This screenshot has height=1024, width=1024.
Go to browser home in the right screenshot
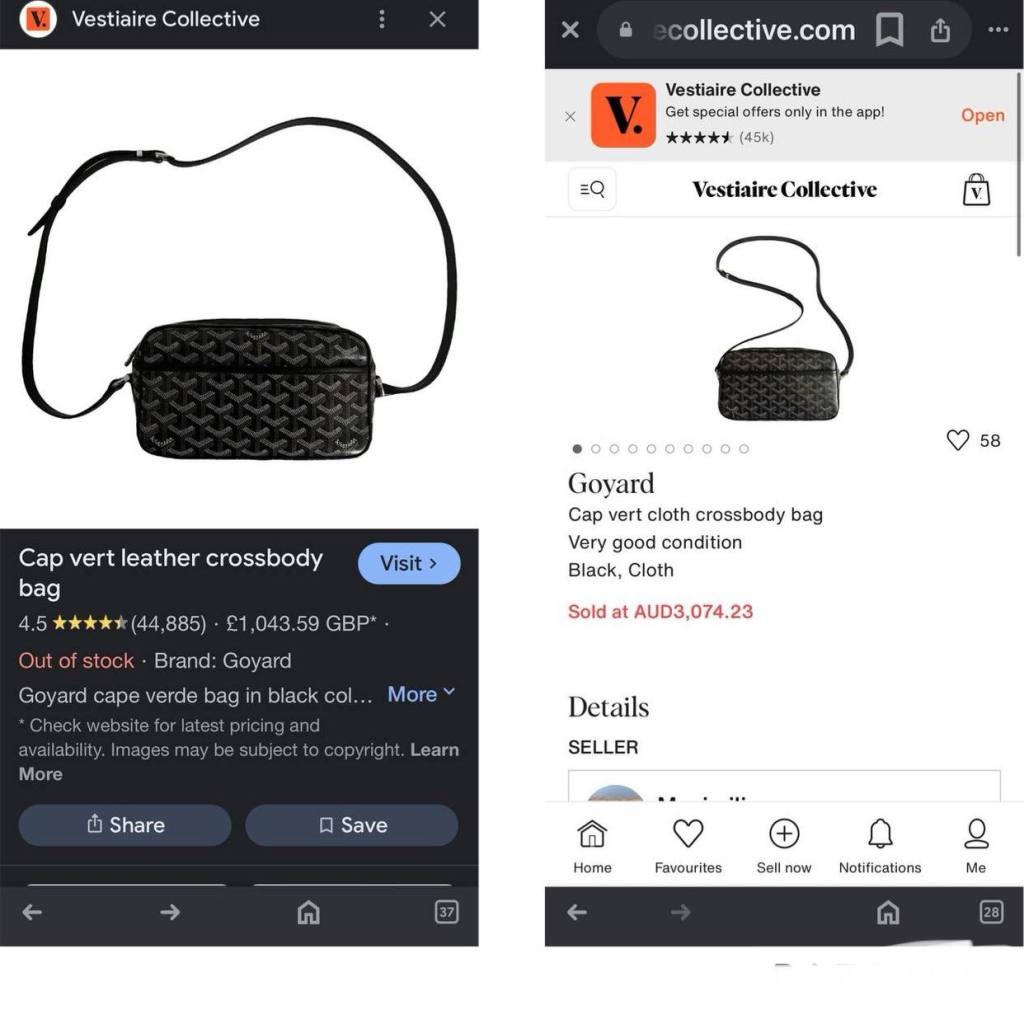[888, 912]
